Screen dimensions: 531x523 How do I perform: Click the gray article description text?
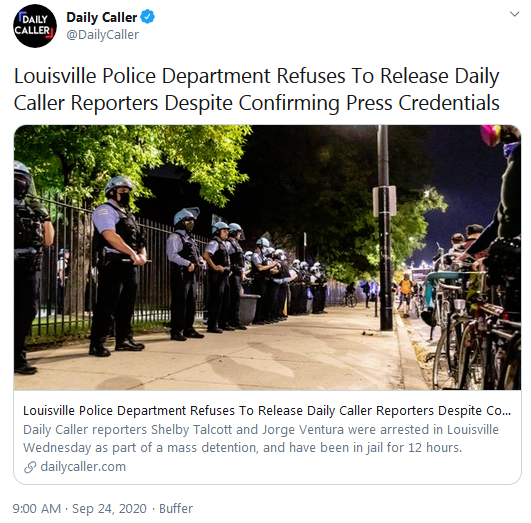pyautogui.click(x=261, y=438)
